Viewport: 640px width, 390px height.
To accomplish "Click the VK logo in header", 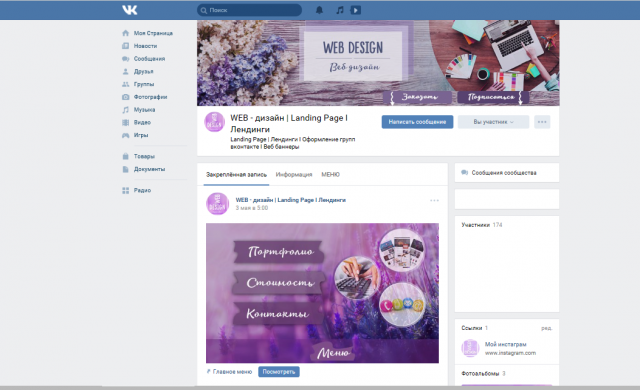I will (x=130, y=10).
